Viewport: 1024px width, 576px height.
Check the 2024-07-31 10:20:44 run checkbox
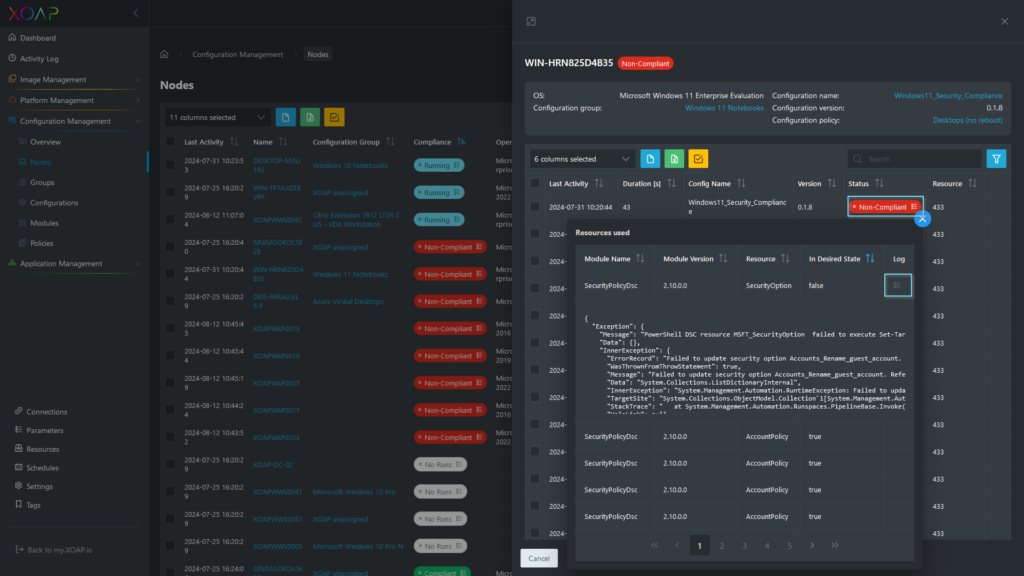click(x=535, y=207)
